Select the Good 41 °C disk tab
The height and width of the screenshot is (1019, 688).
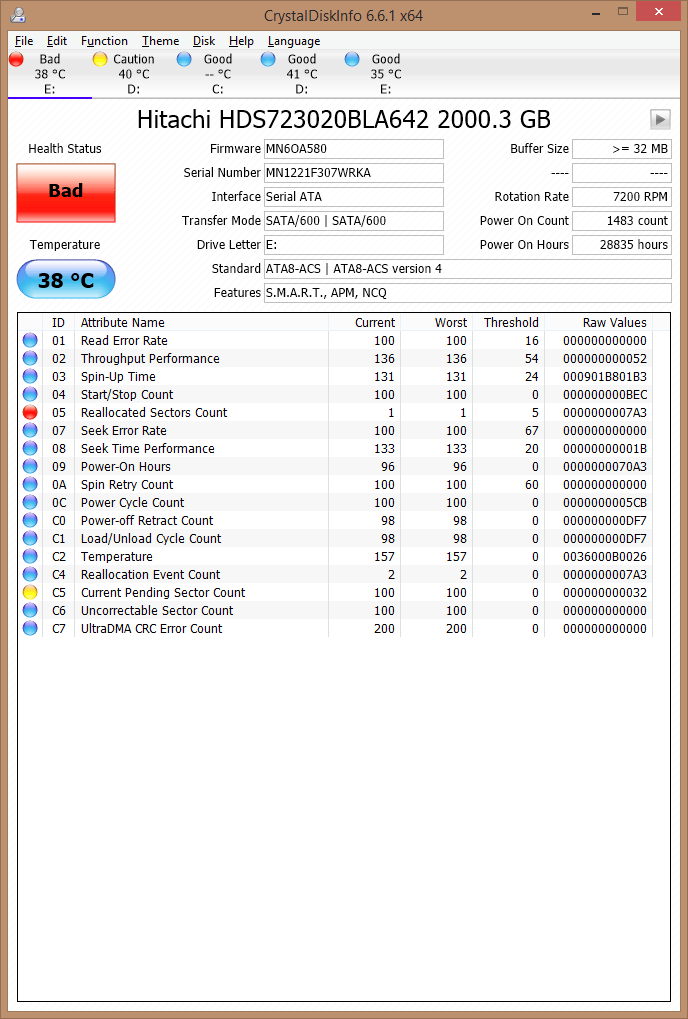(x=301, y=74)
